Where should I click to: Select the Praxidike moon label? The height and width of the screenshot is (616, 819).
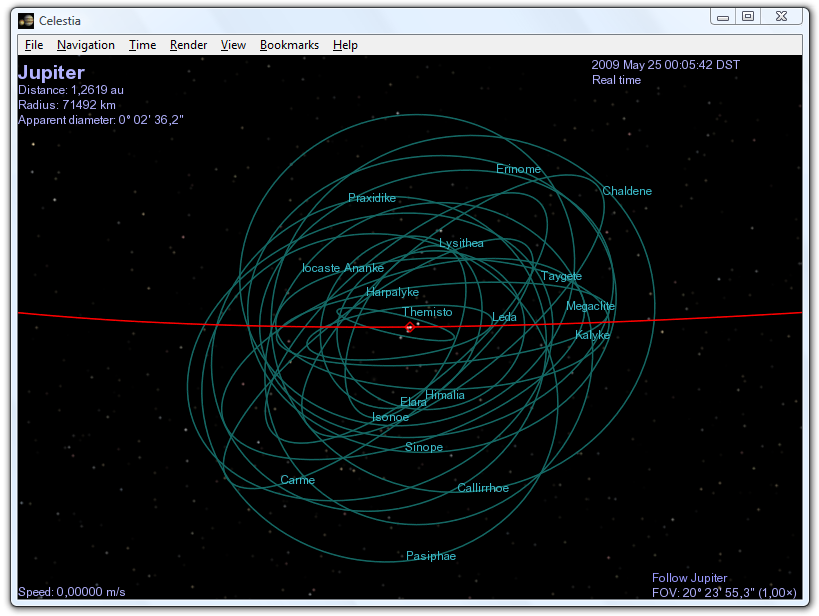click(372, 197)
